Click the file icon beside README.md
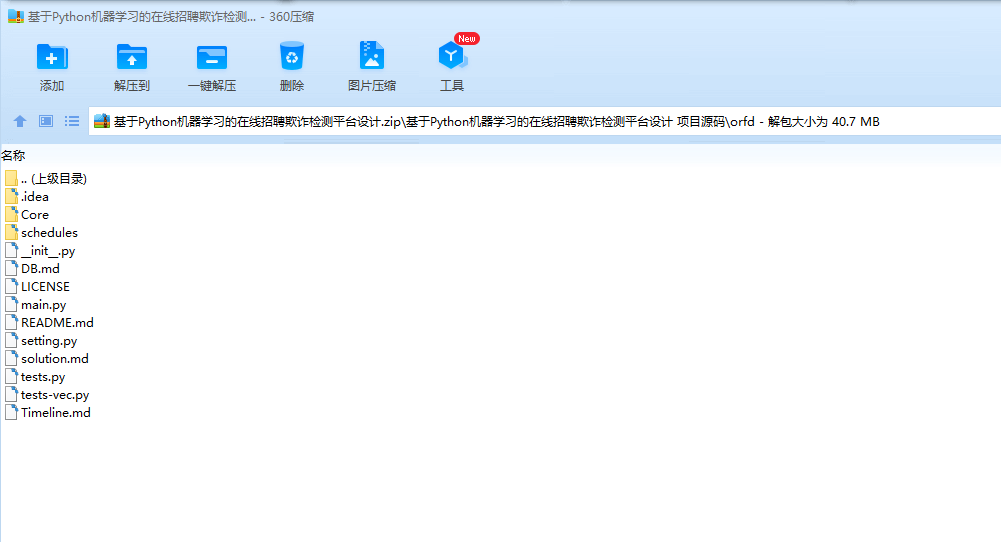The image size is (1001, 542). coord(11,322)
